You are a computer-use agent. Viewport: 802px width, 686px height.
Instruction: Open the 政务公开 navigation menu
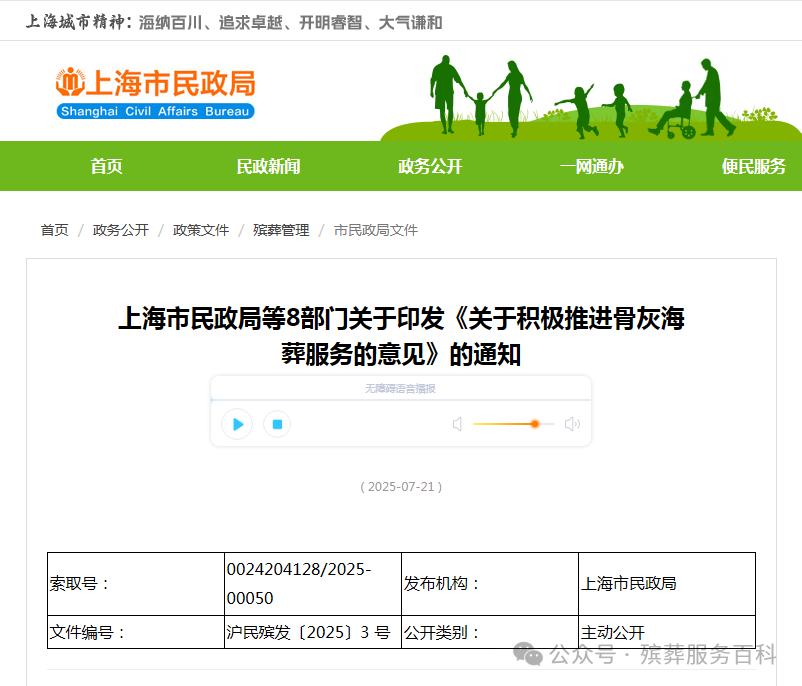[429, 166]
